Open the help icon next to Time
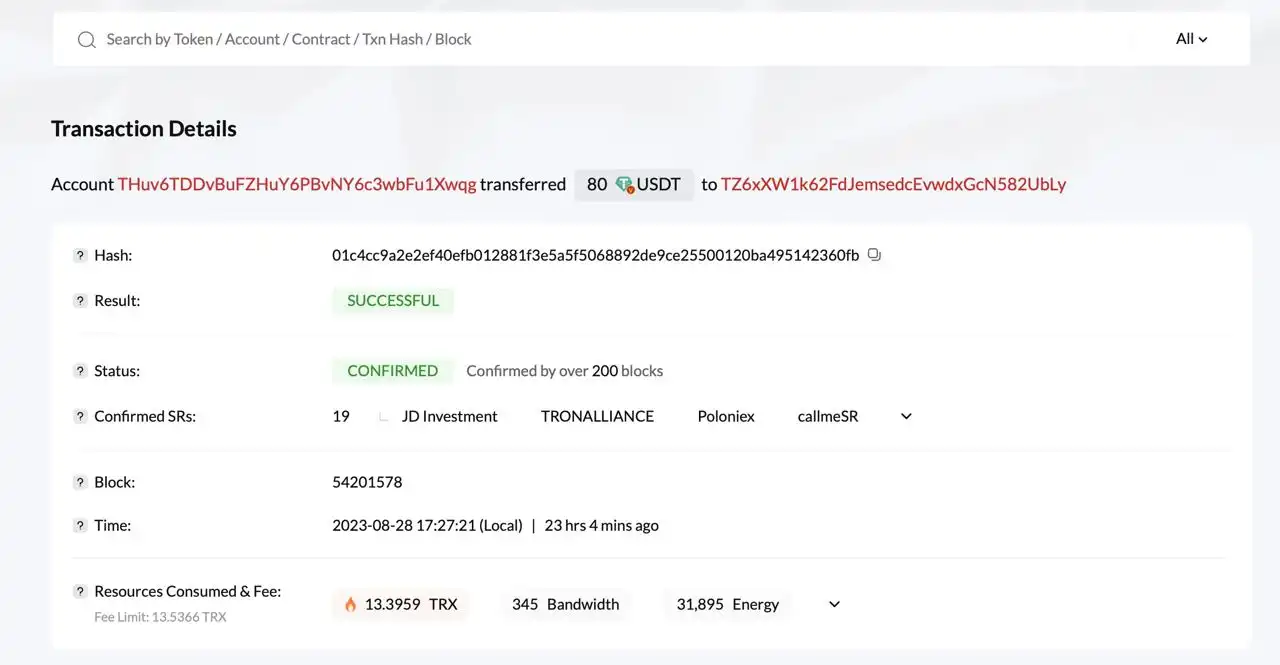This screenshot has width=1280, height=665. [x=80, y=526]
